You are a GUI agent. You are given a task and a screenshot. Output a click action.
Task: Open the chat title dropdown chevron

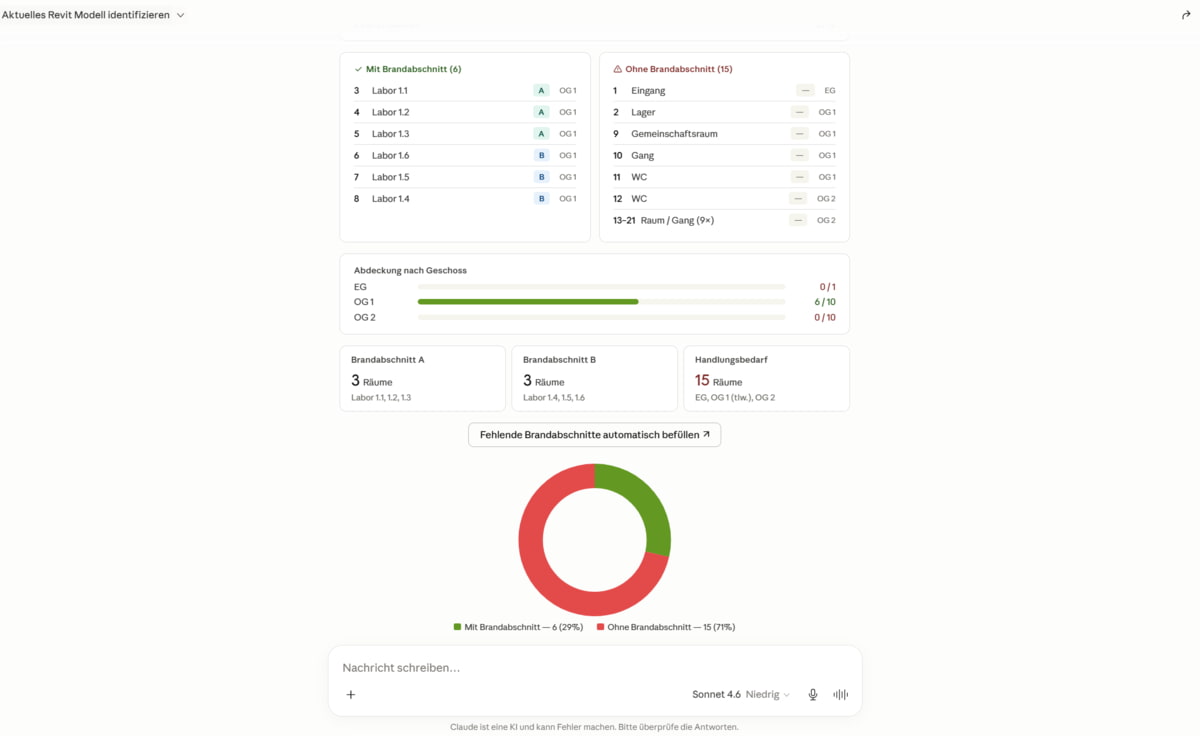[x=180, y=15]
